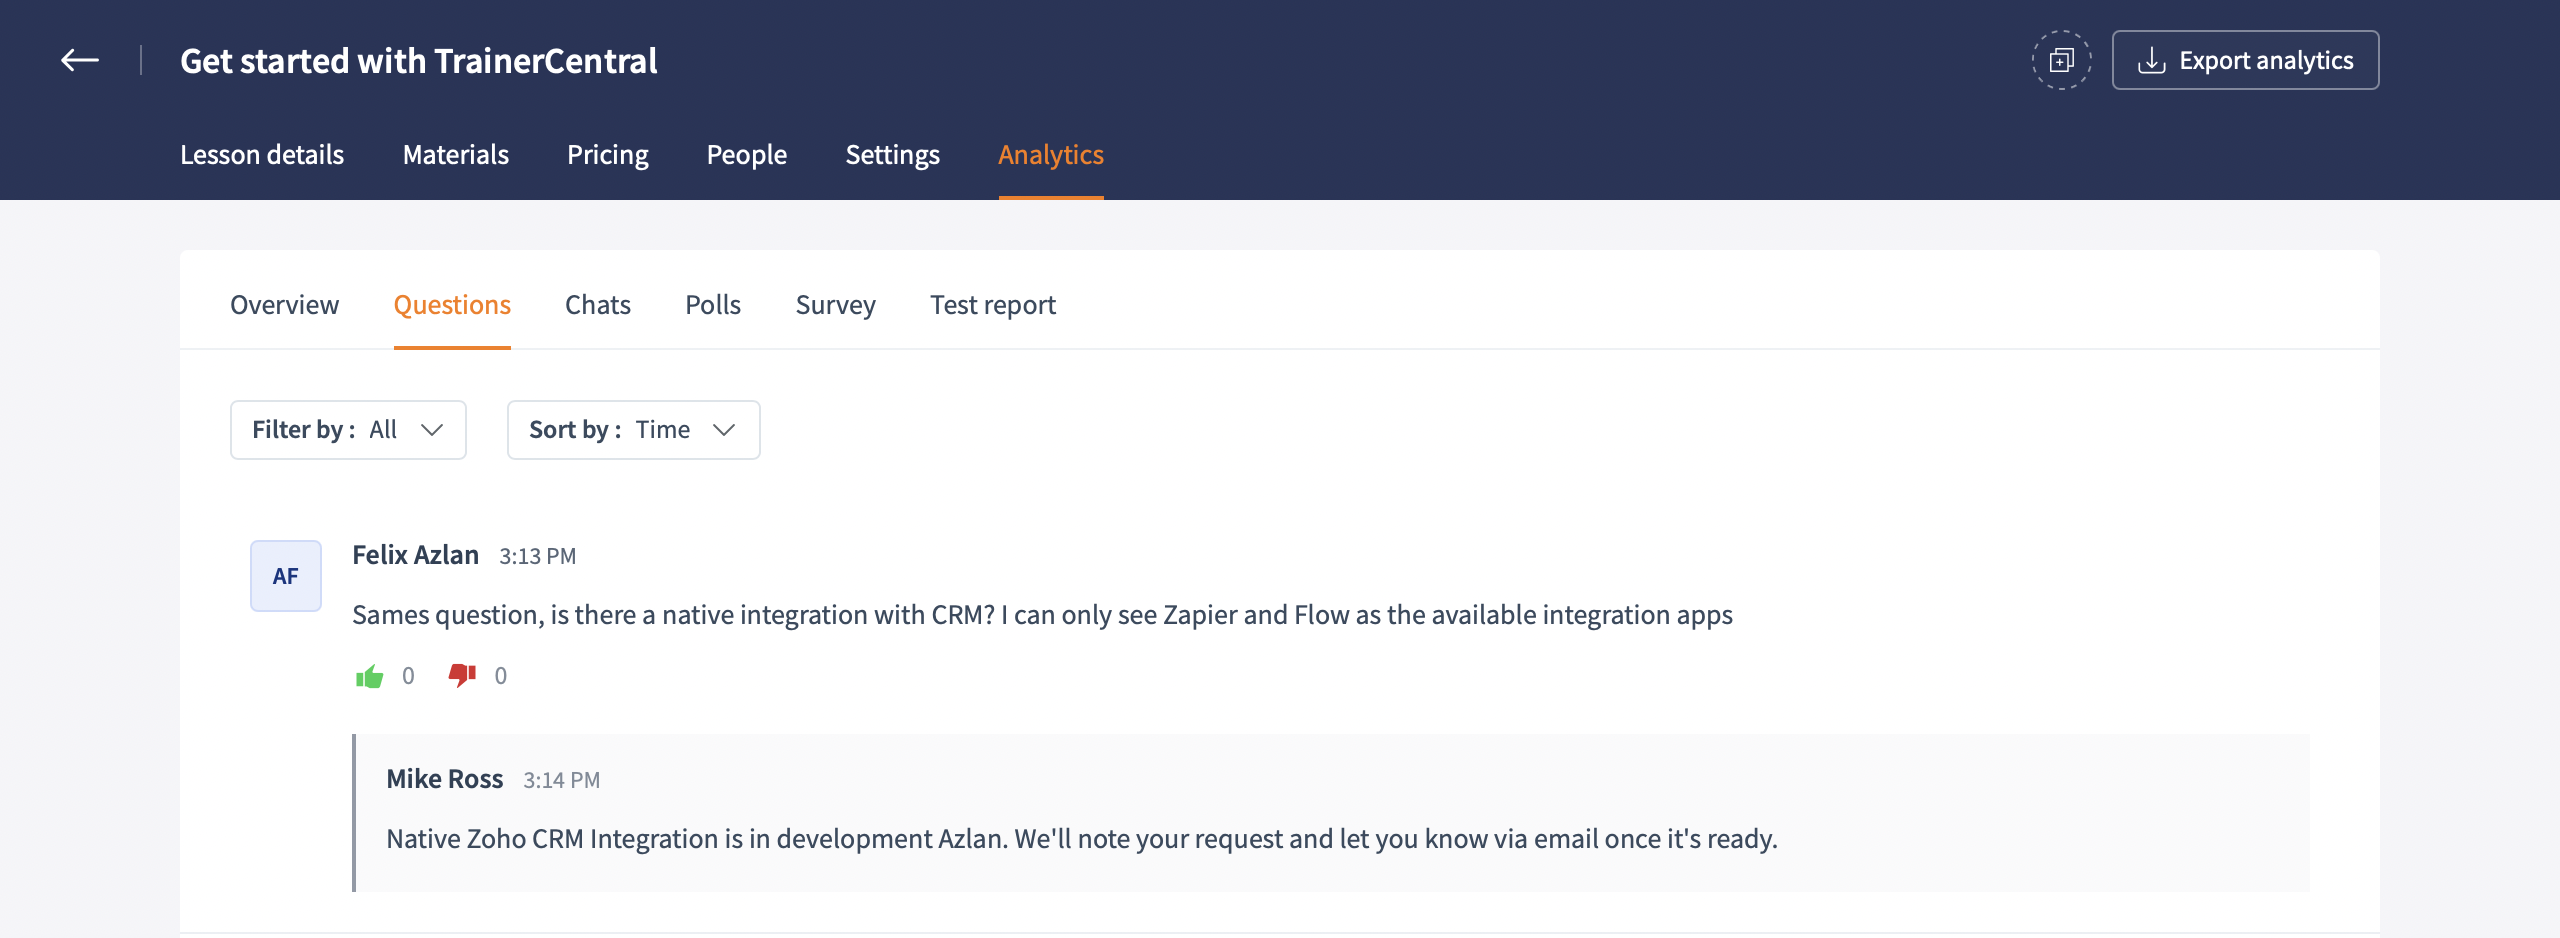Go to the Pricing tab
The width and height of the screenshot is (2560, 938).
tap(608, 155)
